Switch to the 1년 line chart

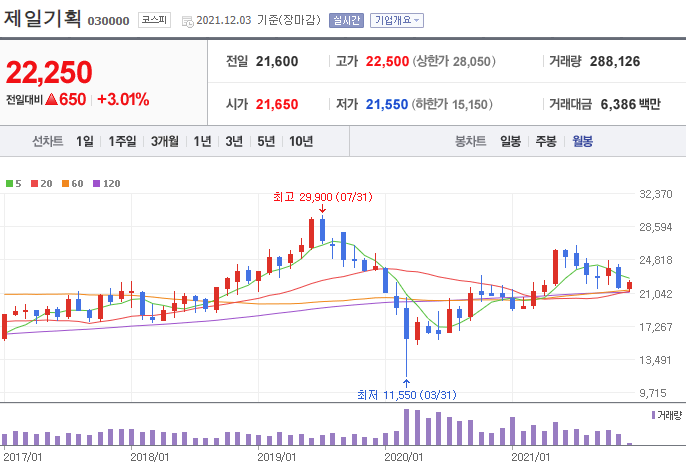coord(202,141)
